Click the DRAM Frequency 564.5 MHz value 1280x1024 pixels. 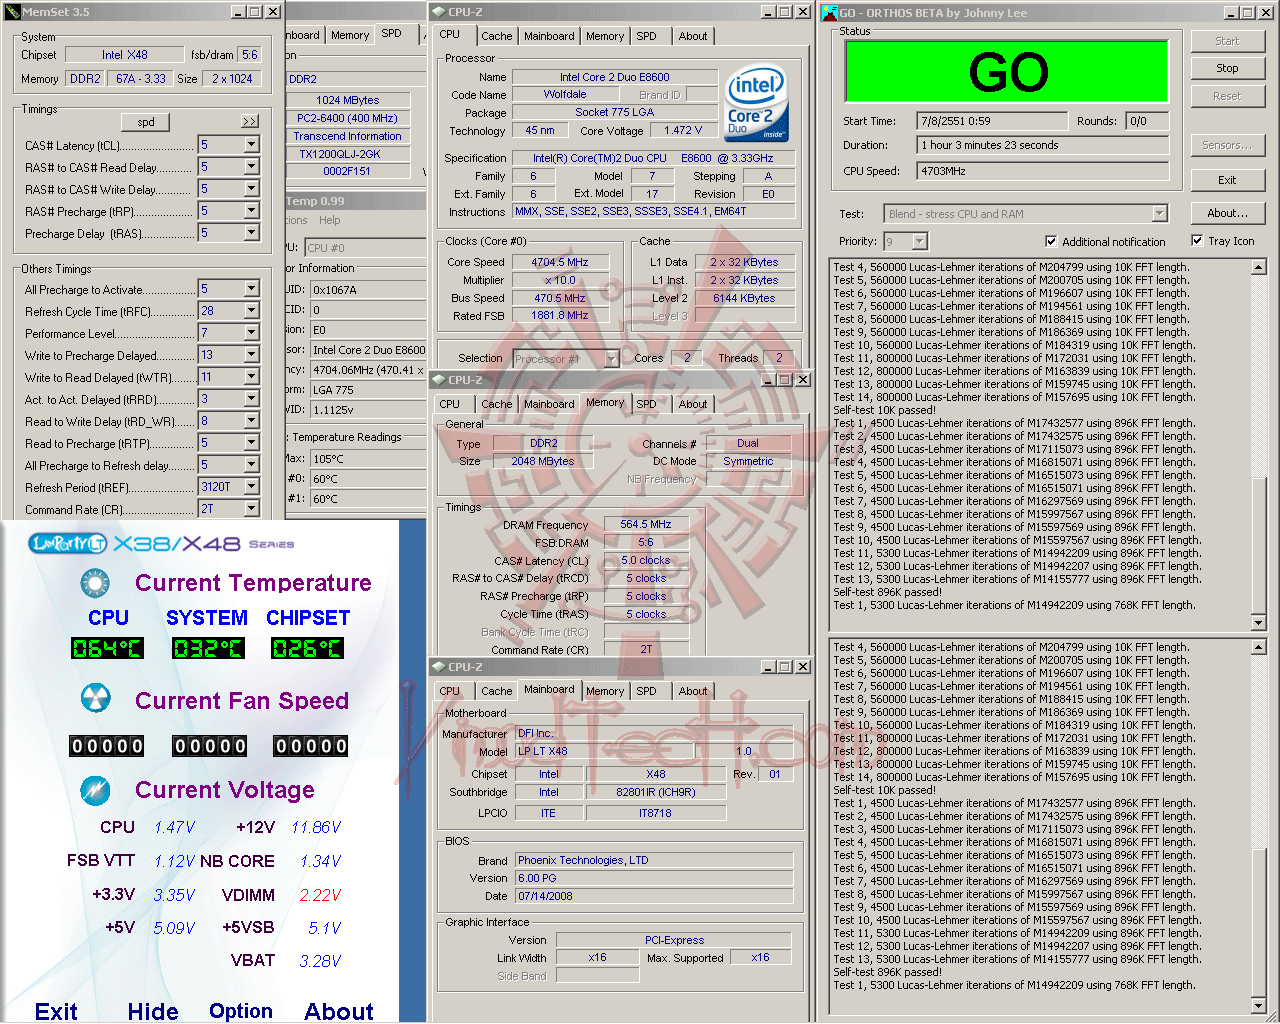(646, 524)
